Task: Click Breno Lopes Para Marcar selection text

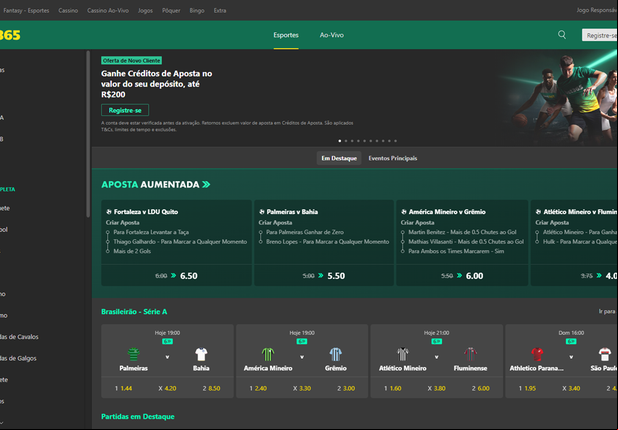Action: (328, 242)
